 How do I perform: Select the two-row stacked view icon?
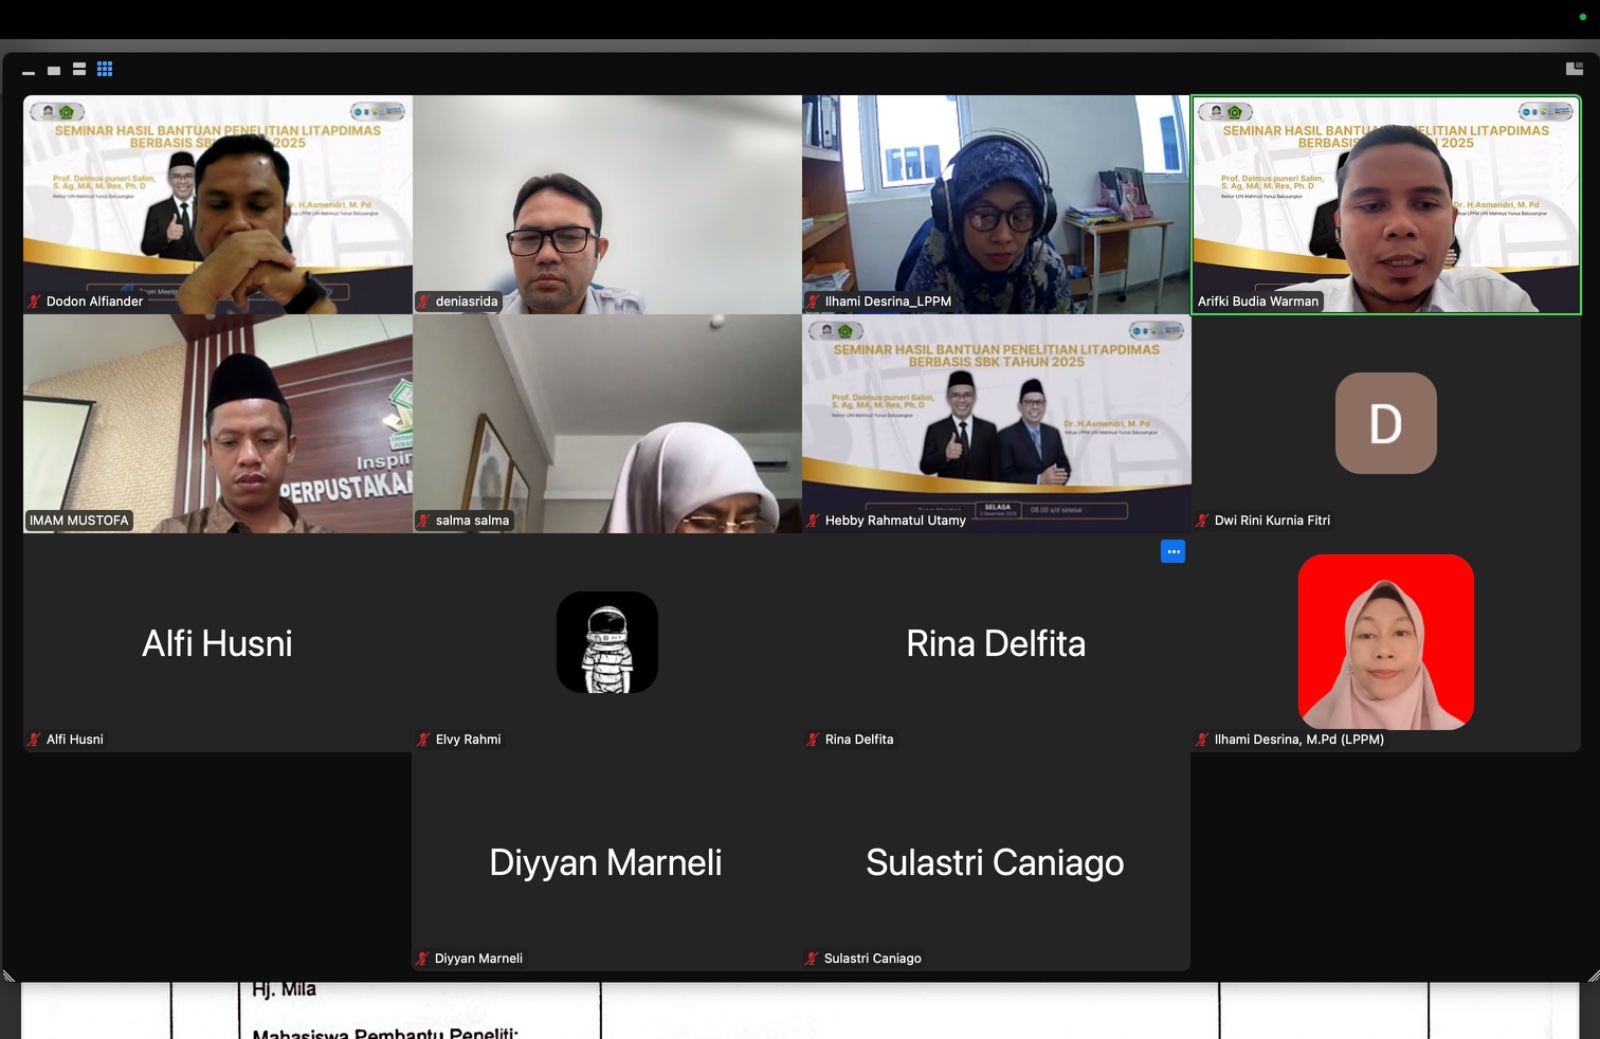[x=79, y=69]
